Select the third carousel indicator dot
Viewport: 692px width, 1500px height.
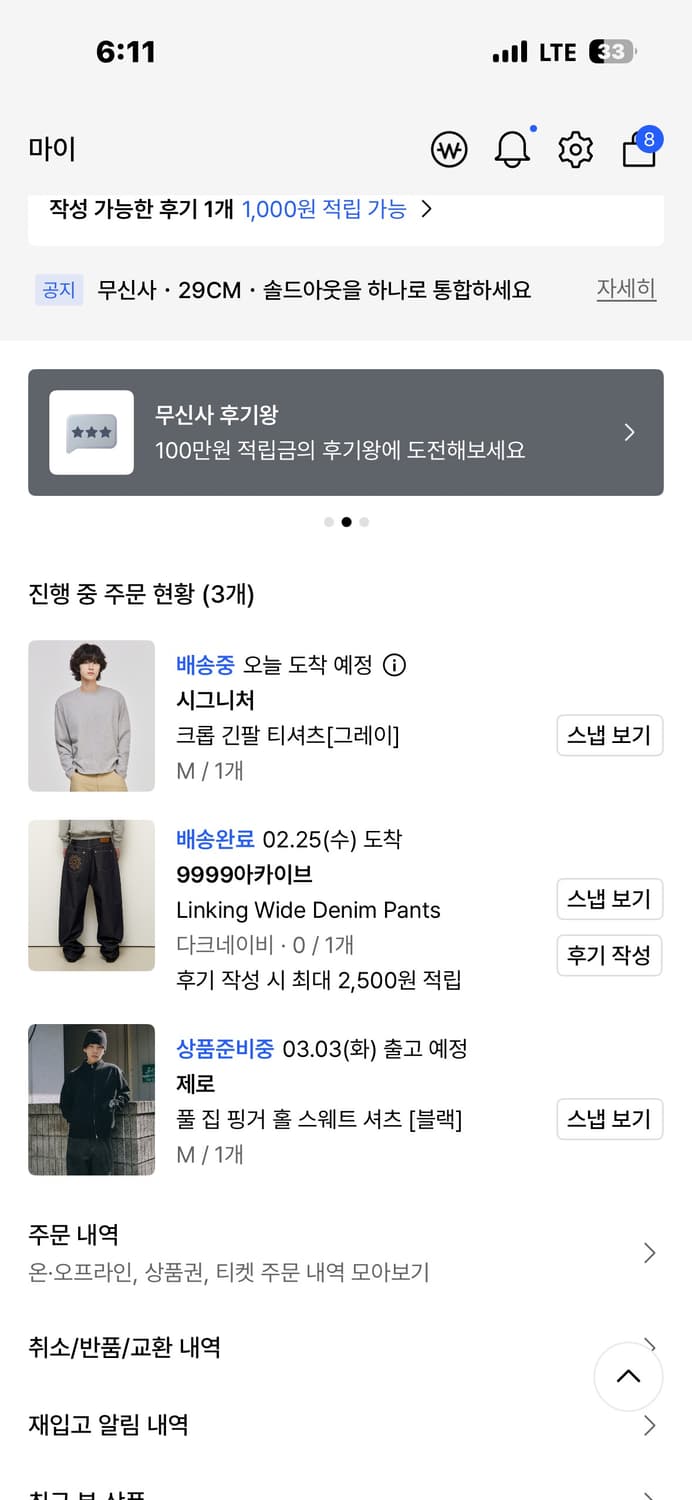364,522
